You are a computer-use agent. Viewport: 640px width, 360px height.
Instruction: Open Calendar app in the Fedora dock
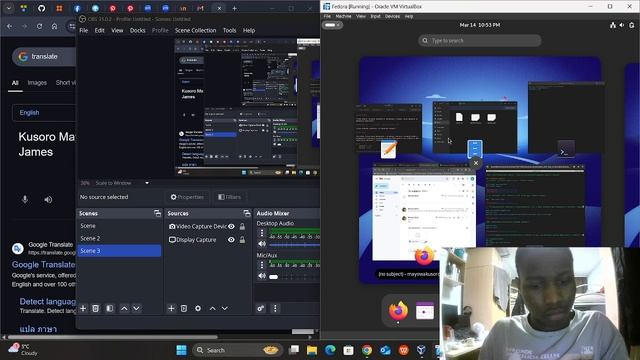tap(424, 311)
